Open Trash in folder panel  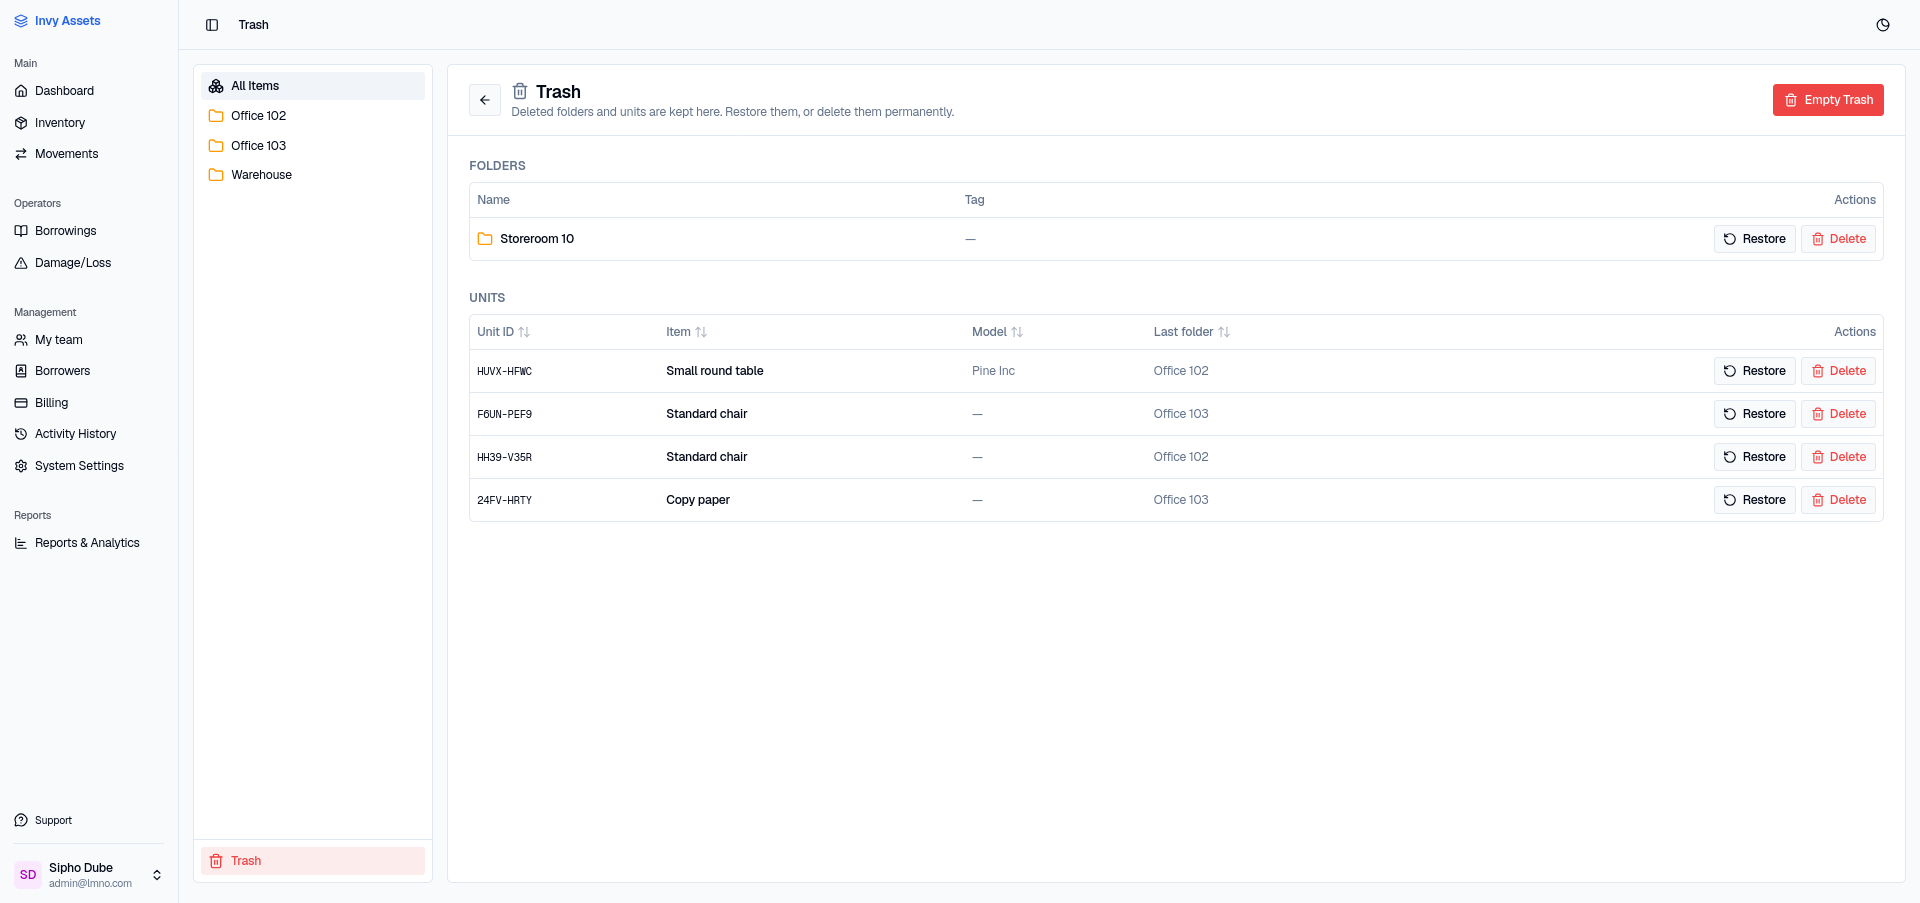313,861
